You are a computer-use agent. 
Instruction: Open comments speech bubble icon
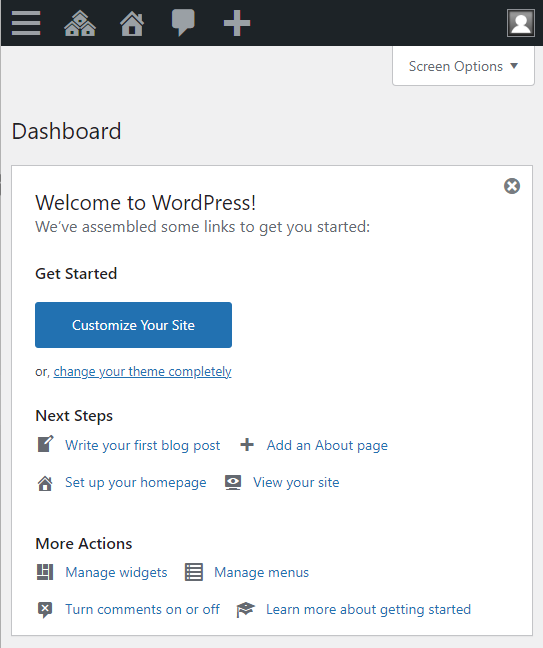point(183,23)
